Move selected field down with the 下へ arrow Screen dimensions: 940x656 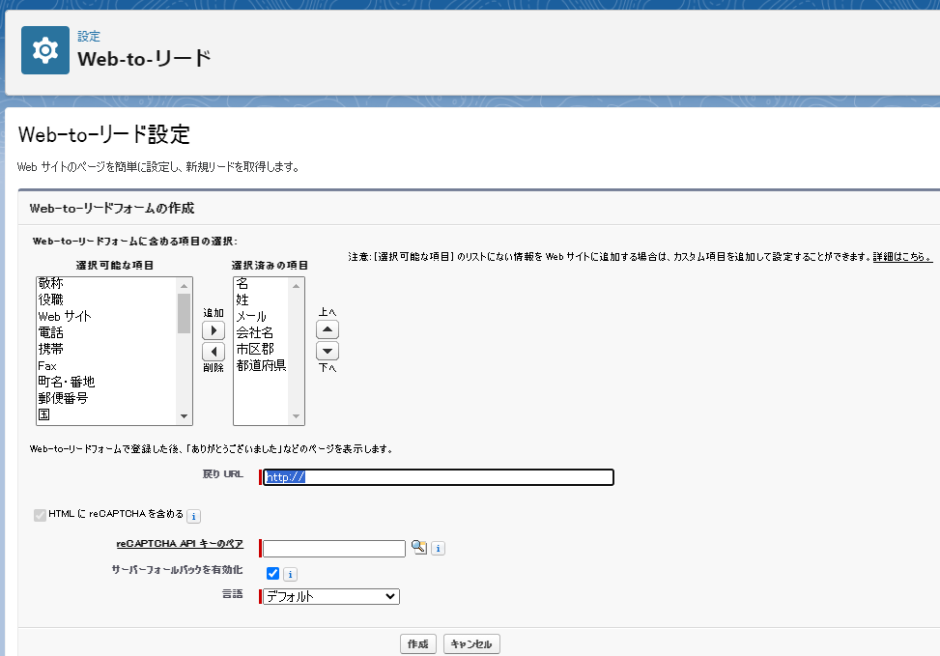click(x=327, y=350)
